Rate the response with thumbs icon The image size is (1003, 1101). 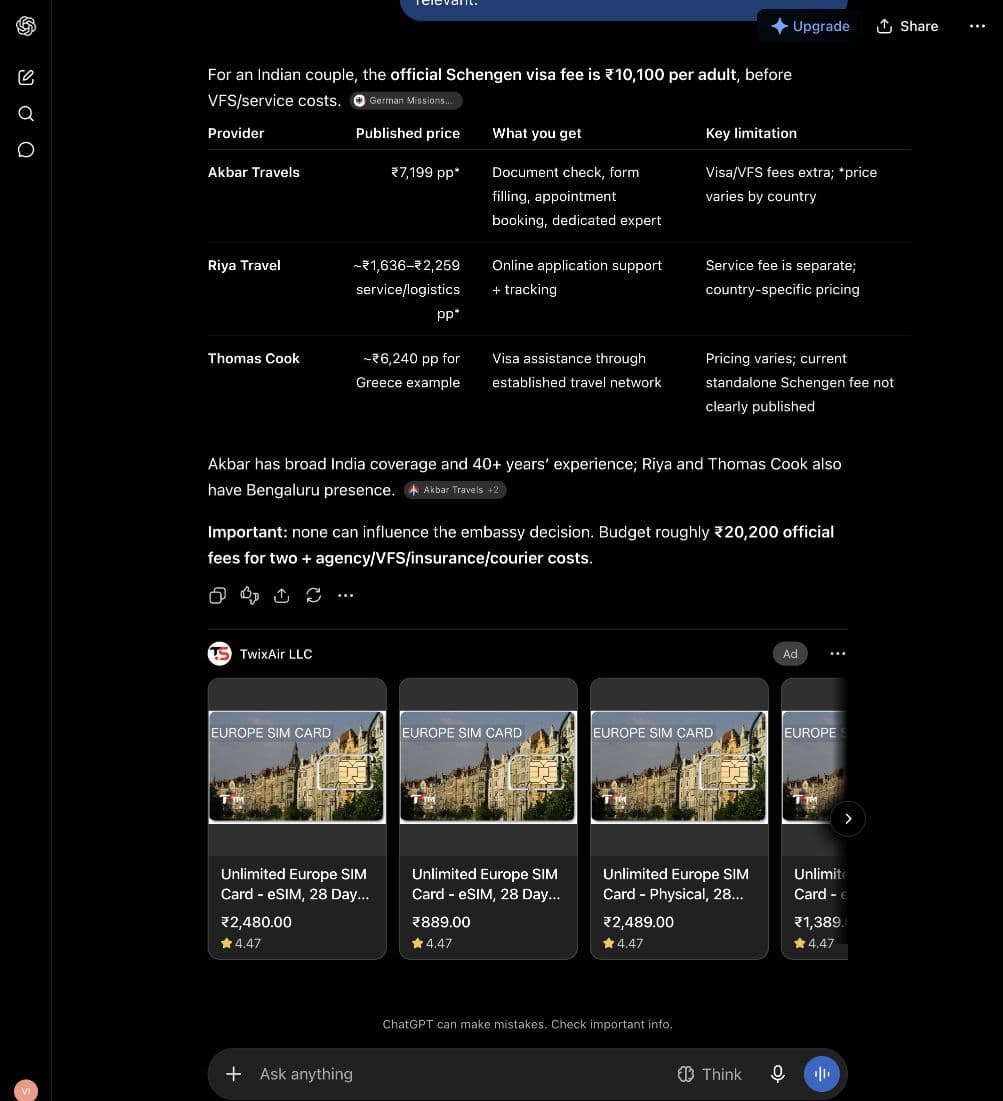coord(249,595)
